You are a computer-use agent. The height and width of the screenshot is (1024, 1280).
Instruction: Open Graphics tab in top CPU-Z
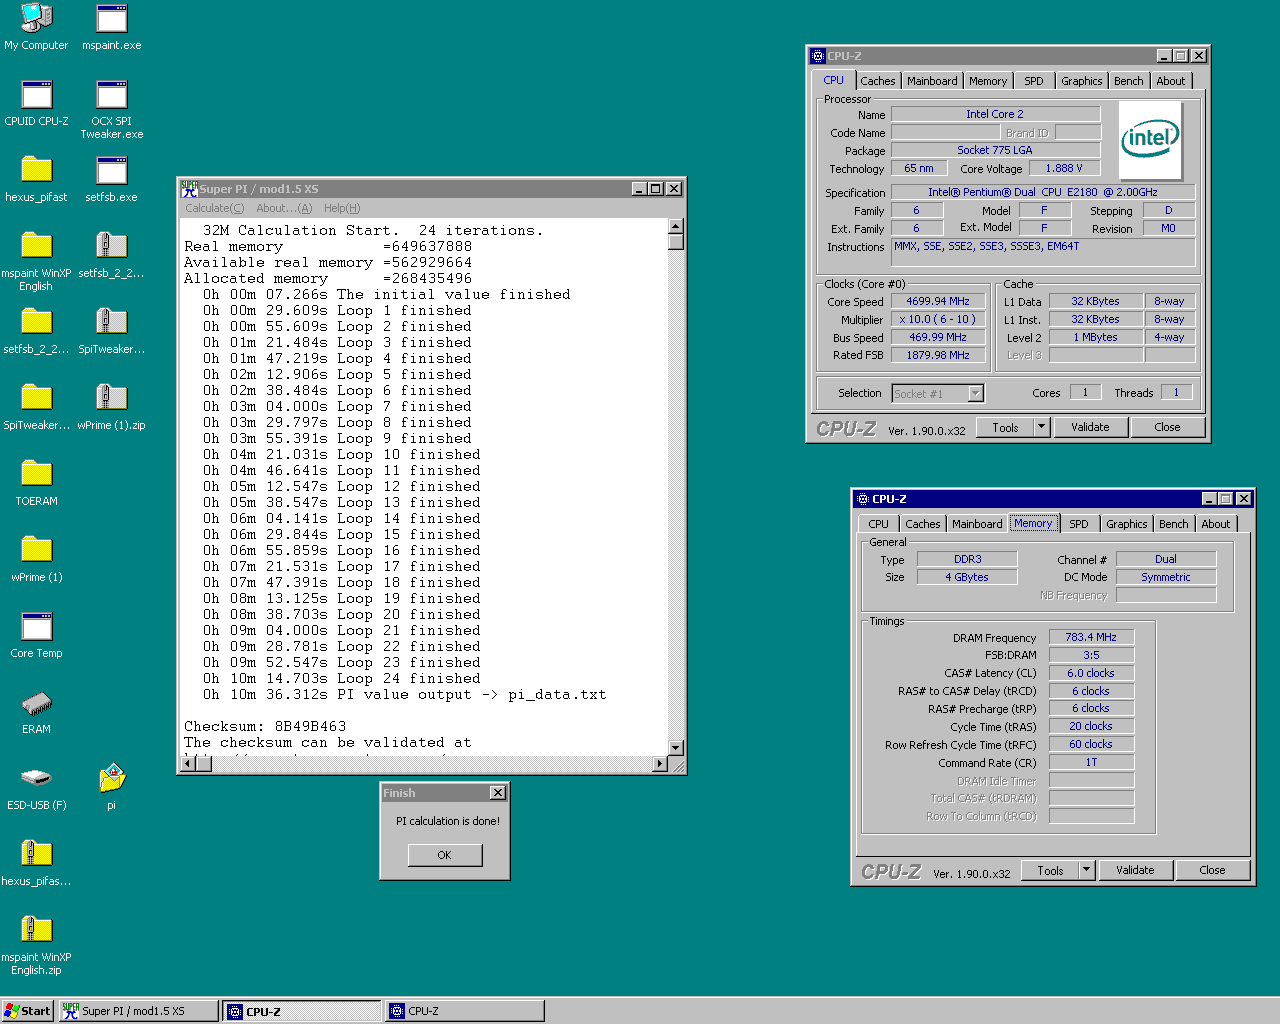point(1082,81)
